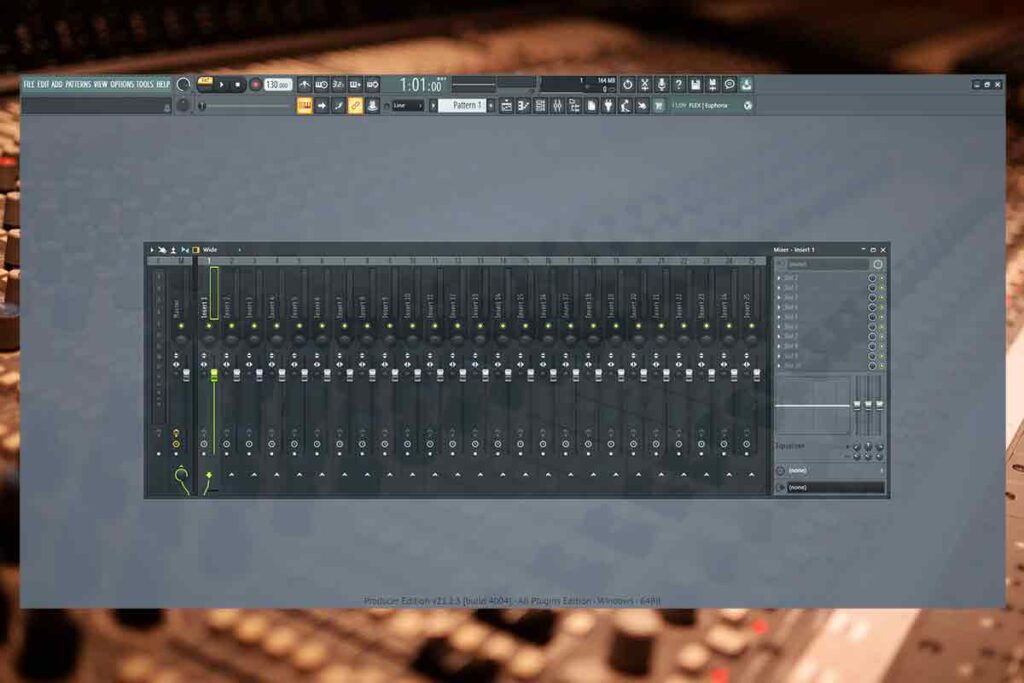Click the save project floppy icon

click(x=695, y=85)
